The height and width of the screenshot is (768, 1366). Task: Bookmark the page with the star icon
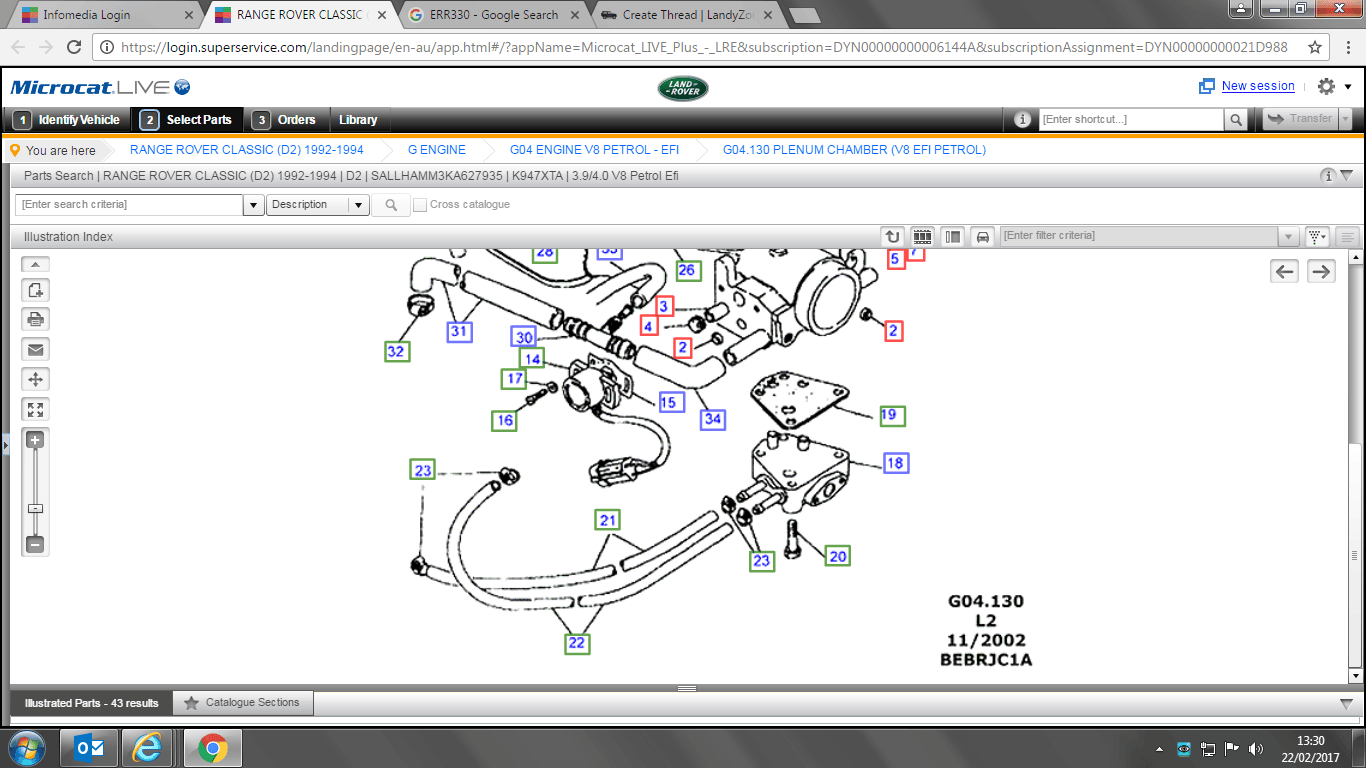click(1315, 47)
